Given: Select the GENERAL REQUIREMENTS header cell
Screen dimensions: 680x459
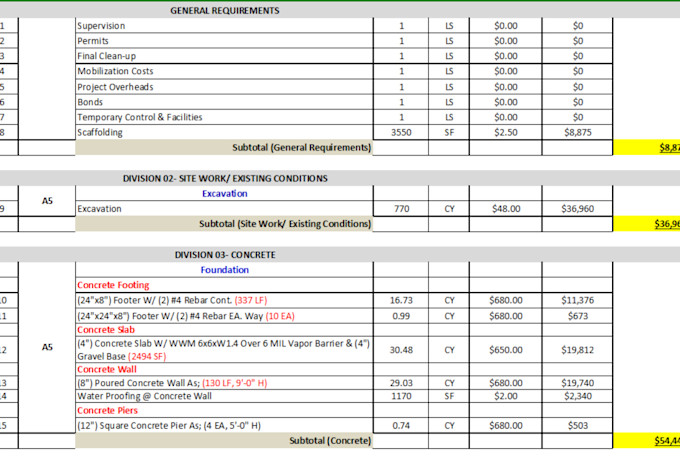Looking at the screenshot, I should pyautogui.click(x=225, y=10).
